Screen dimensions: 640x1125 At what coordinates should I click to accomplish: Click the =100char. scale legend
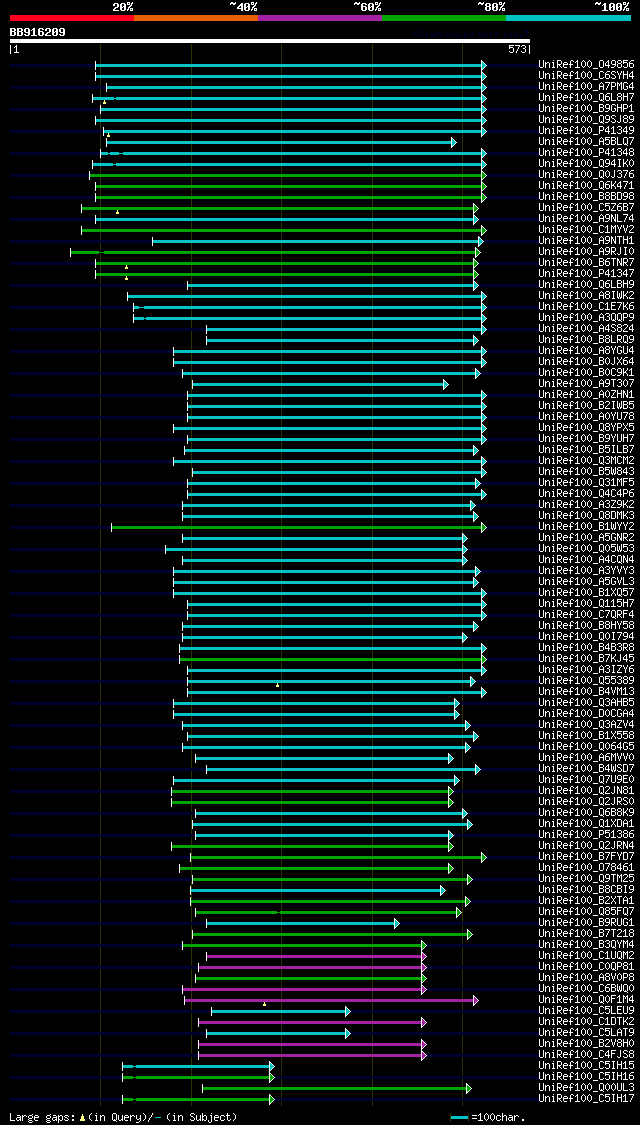click(x=488, y=1118)
